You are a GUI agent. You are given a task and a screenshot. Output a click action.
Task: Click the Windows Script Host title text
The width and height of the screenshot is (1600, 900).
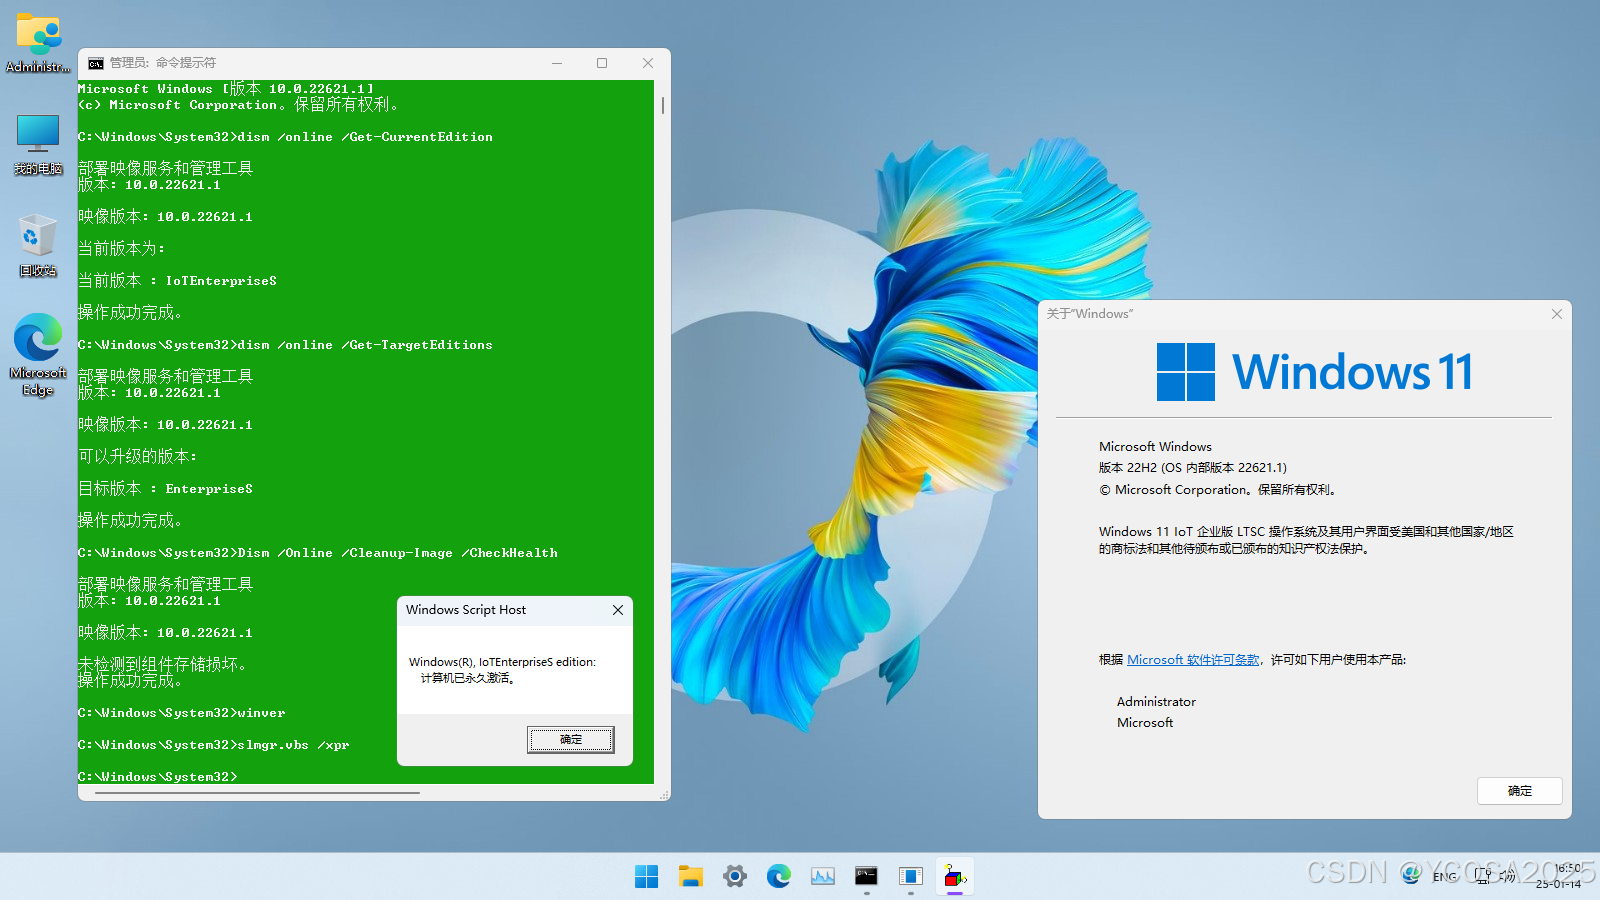coord(466,610)
